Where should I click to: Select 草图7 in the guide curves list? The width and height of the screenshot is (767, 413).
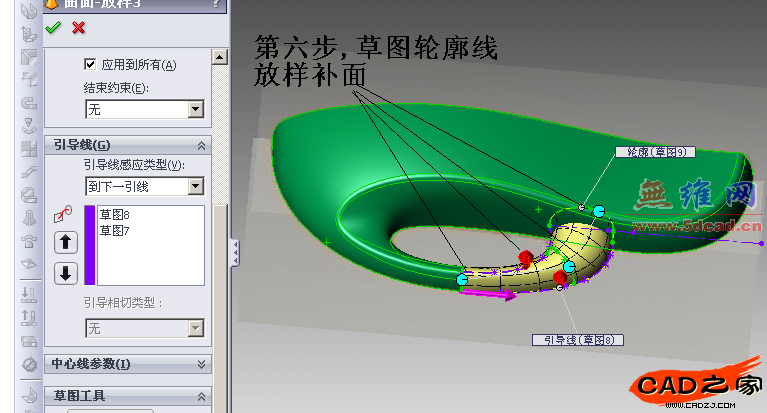pyautogui.click(x=116, y=230)
